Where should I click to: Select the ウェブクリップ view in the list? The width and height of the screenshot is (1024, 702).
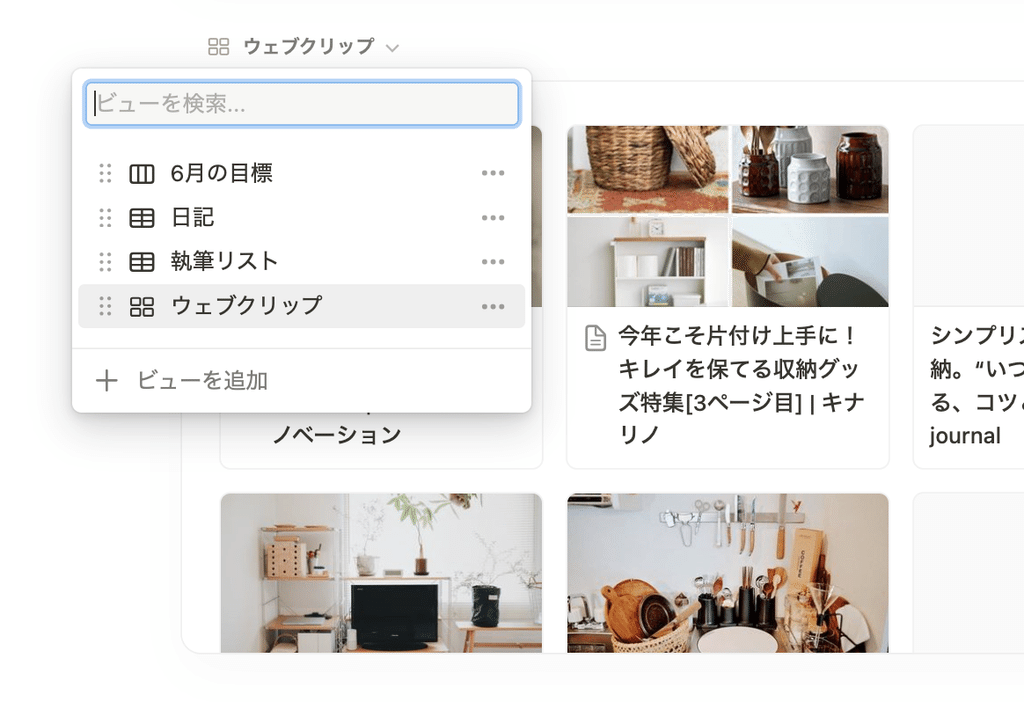tap(302, 306)
